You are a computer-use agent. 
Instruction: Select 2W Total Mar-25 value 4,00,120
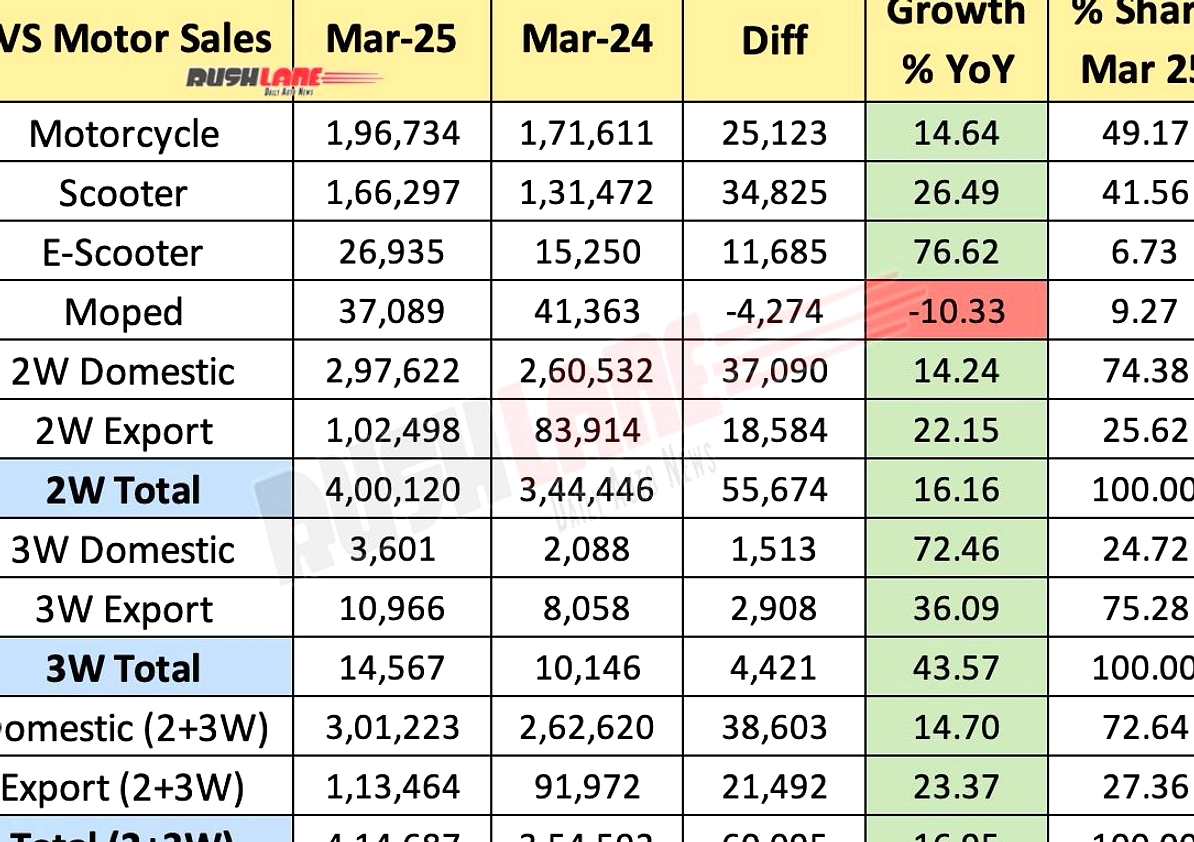[392, 490]
